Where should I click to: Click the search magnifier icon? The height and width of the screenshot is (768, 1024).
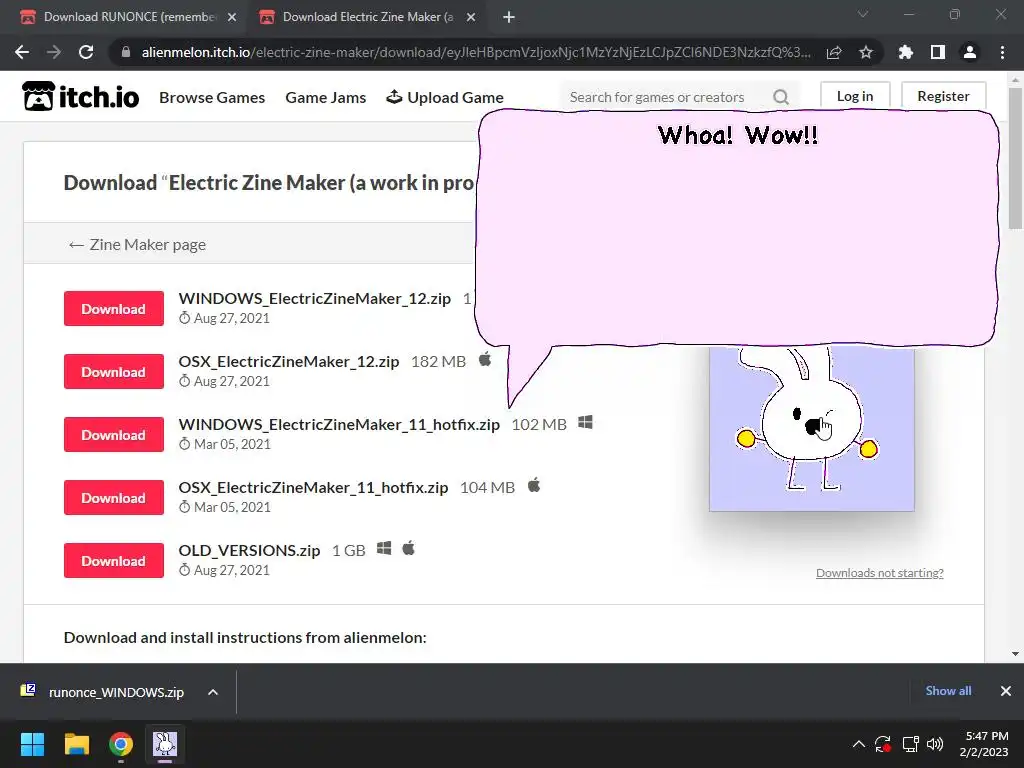click(x=781, y=97)
